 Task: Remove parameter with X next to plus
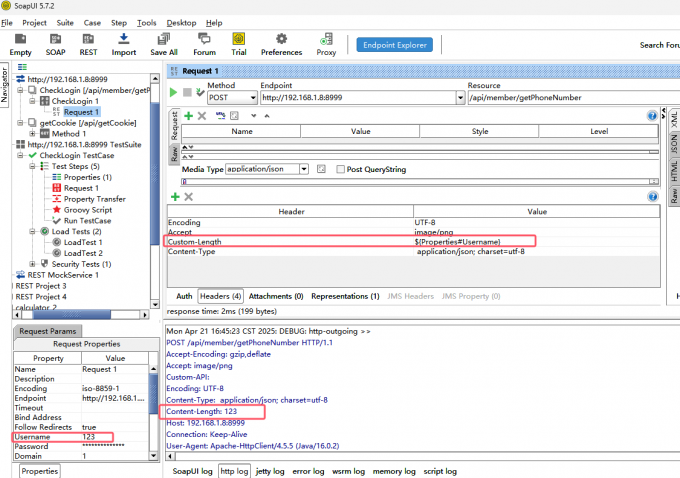(x=202, y=116)
